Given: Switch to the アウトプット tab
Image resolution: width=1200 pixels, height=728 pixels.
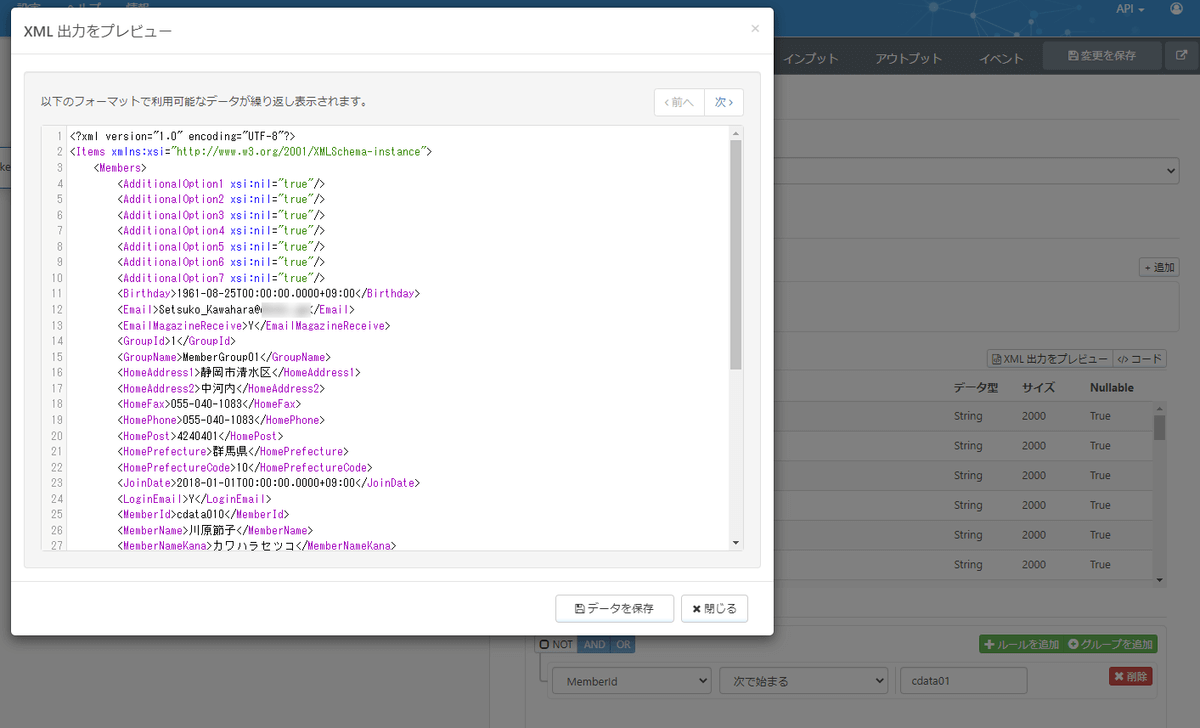Looking at the screenshot, I should [x=908, y=58].
